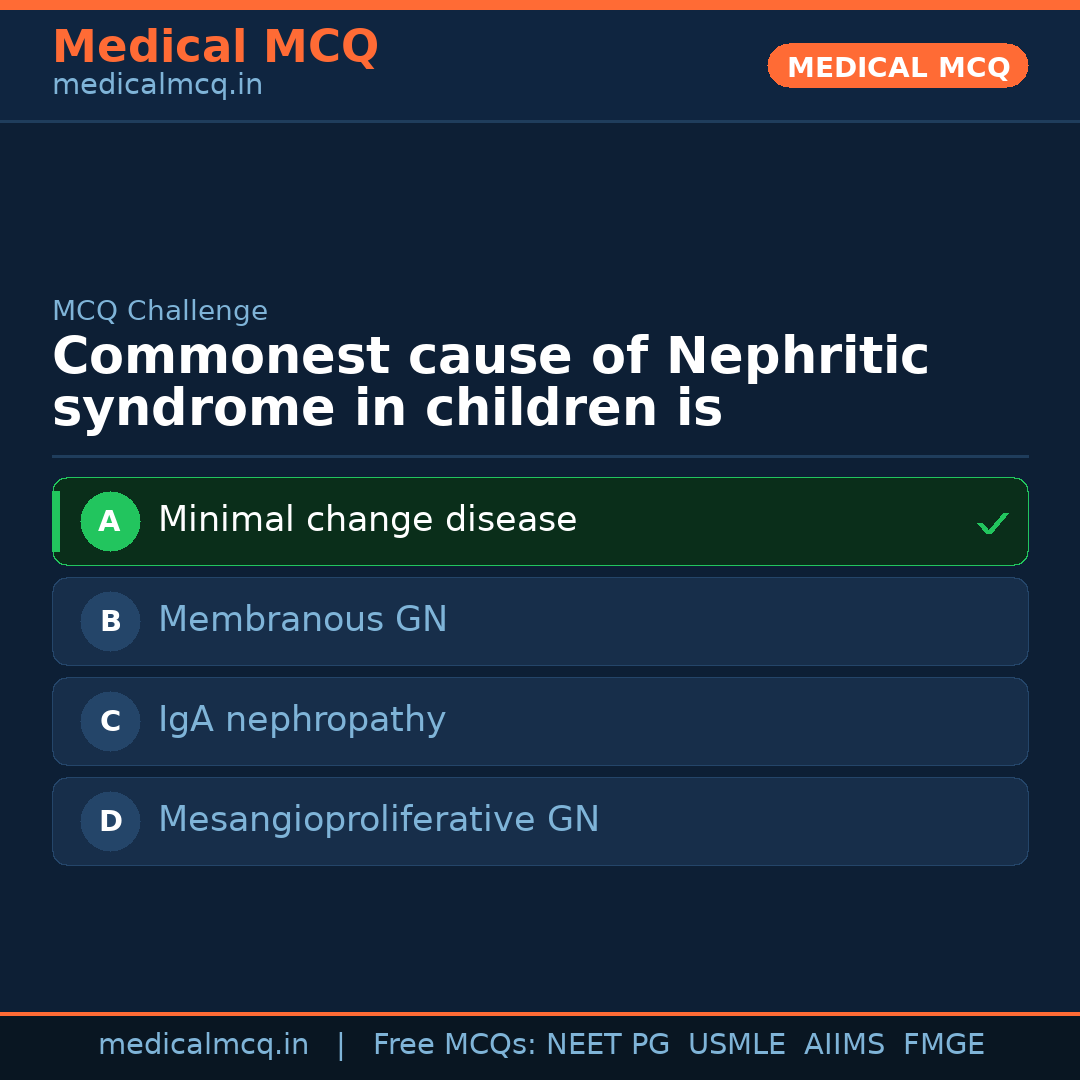
Task: Click the AIIMS footer text
Action: (x=844, y=1045)
